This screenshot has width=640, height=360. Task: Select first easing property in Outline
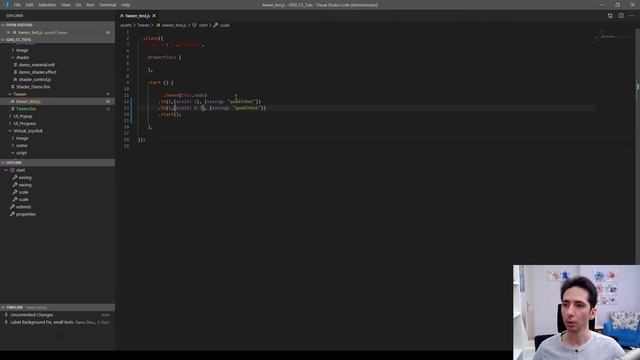(24, 178)
